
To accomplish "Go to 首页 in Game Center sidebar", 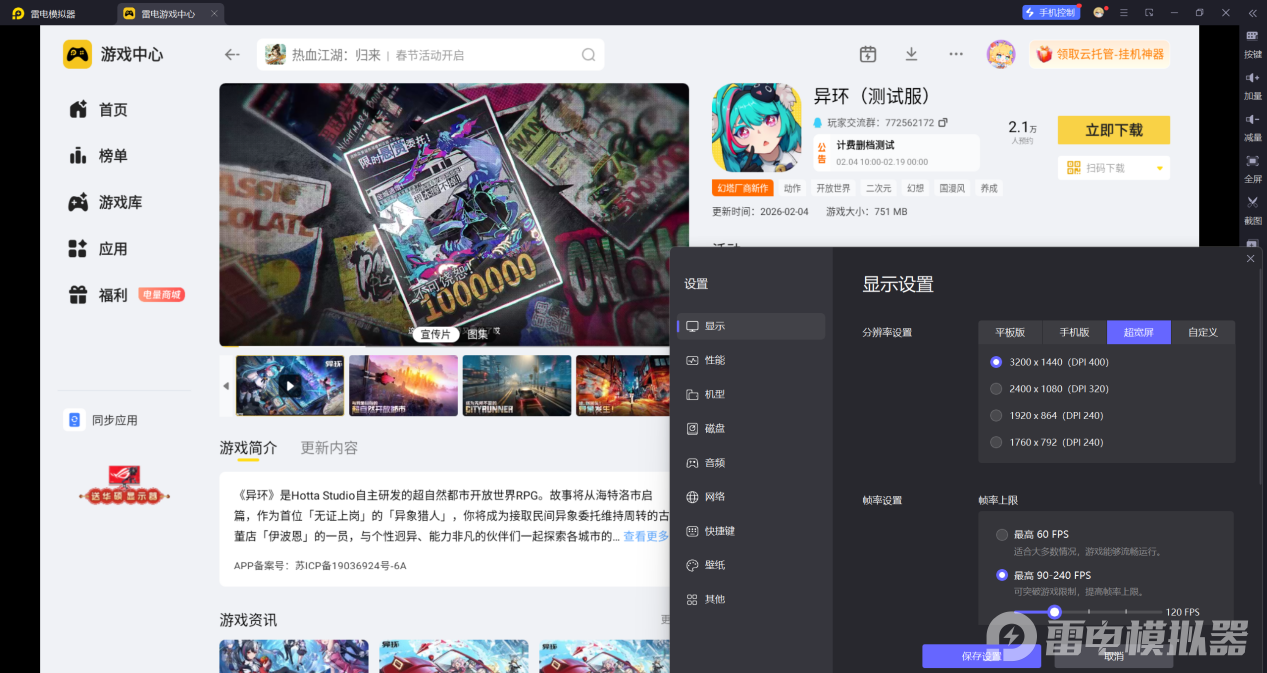I will click(98, 110).
